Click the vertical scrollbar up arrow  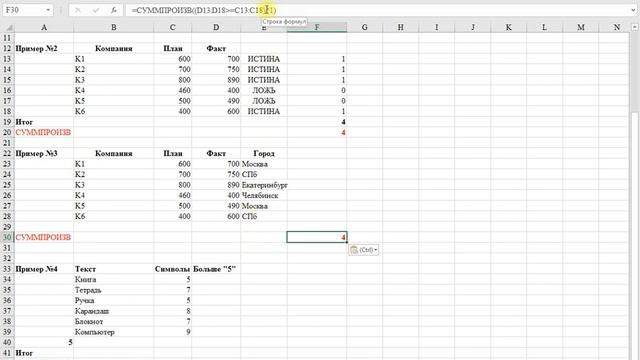point(635,27)
